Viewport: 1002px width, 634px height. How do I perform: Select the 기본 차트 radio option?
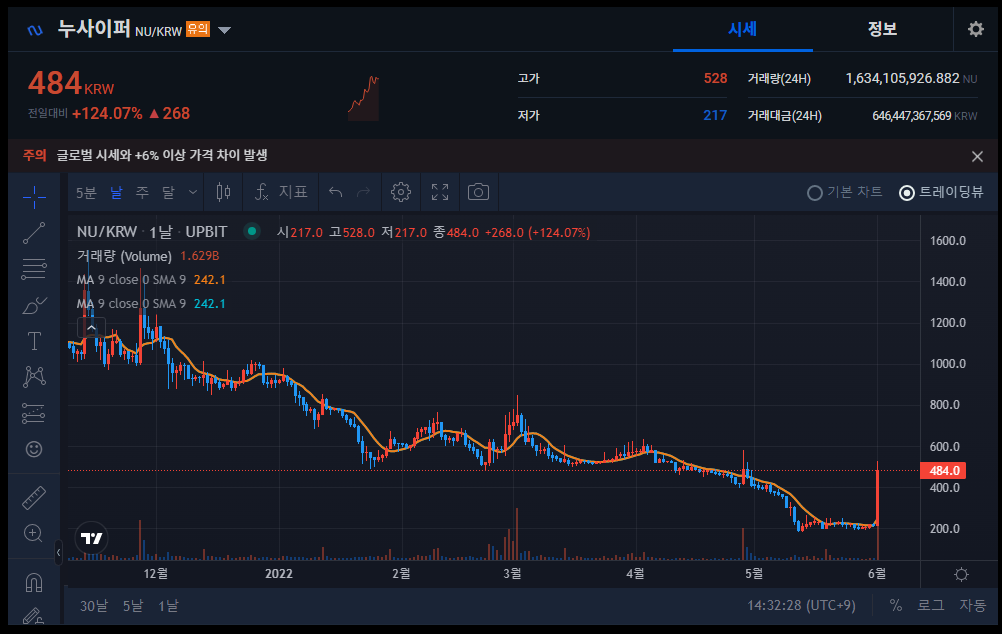click(844, 192)
